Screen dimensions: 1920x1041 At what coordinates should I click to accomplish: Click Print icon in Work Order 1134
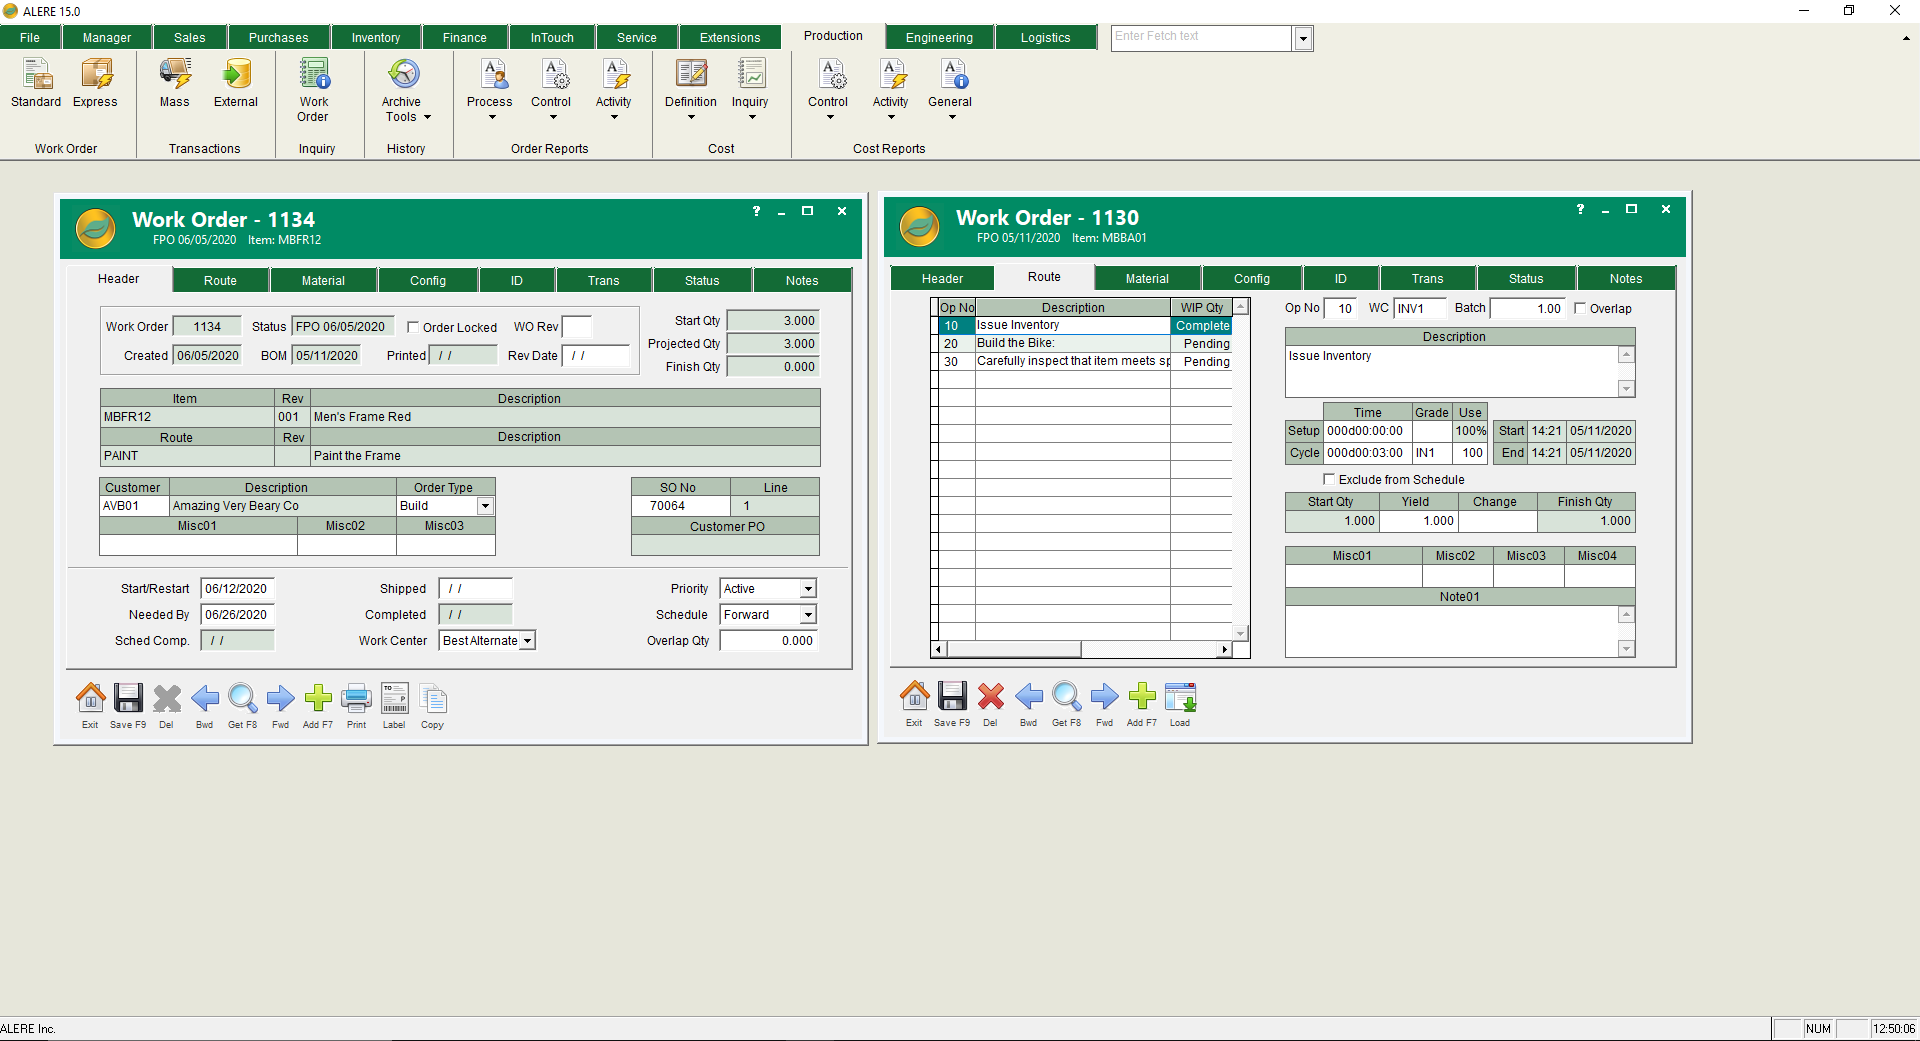356,699
